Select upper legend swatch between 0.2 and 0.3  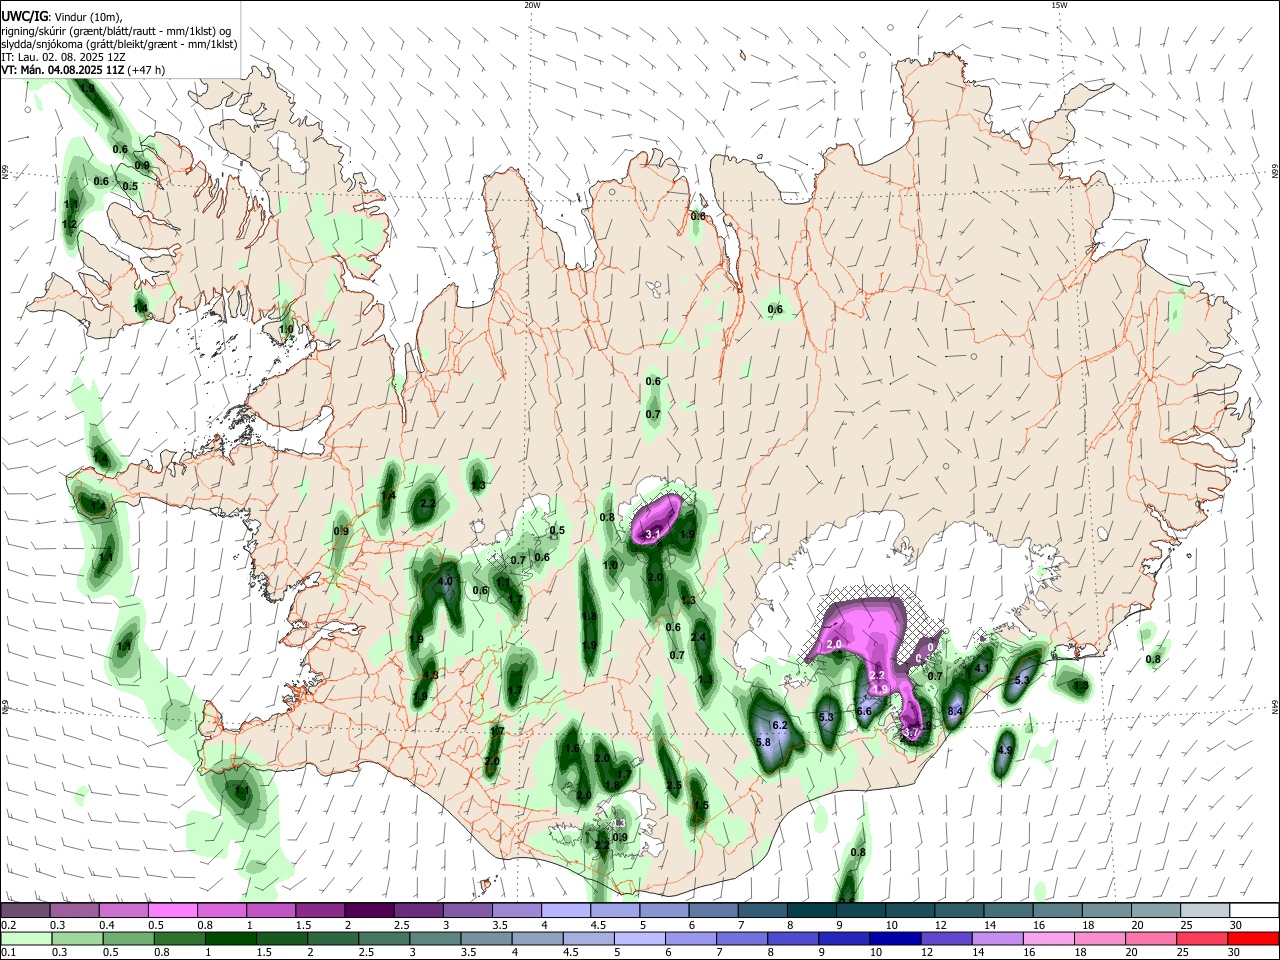(x=25, y=910)
